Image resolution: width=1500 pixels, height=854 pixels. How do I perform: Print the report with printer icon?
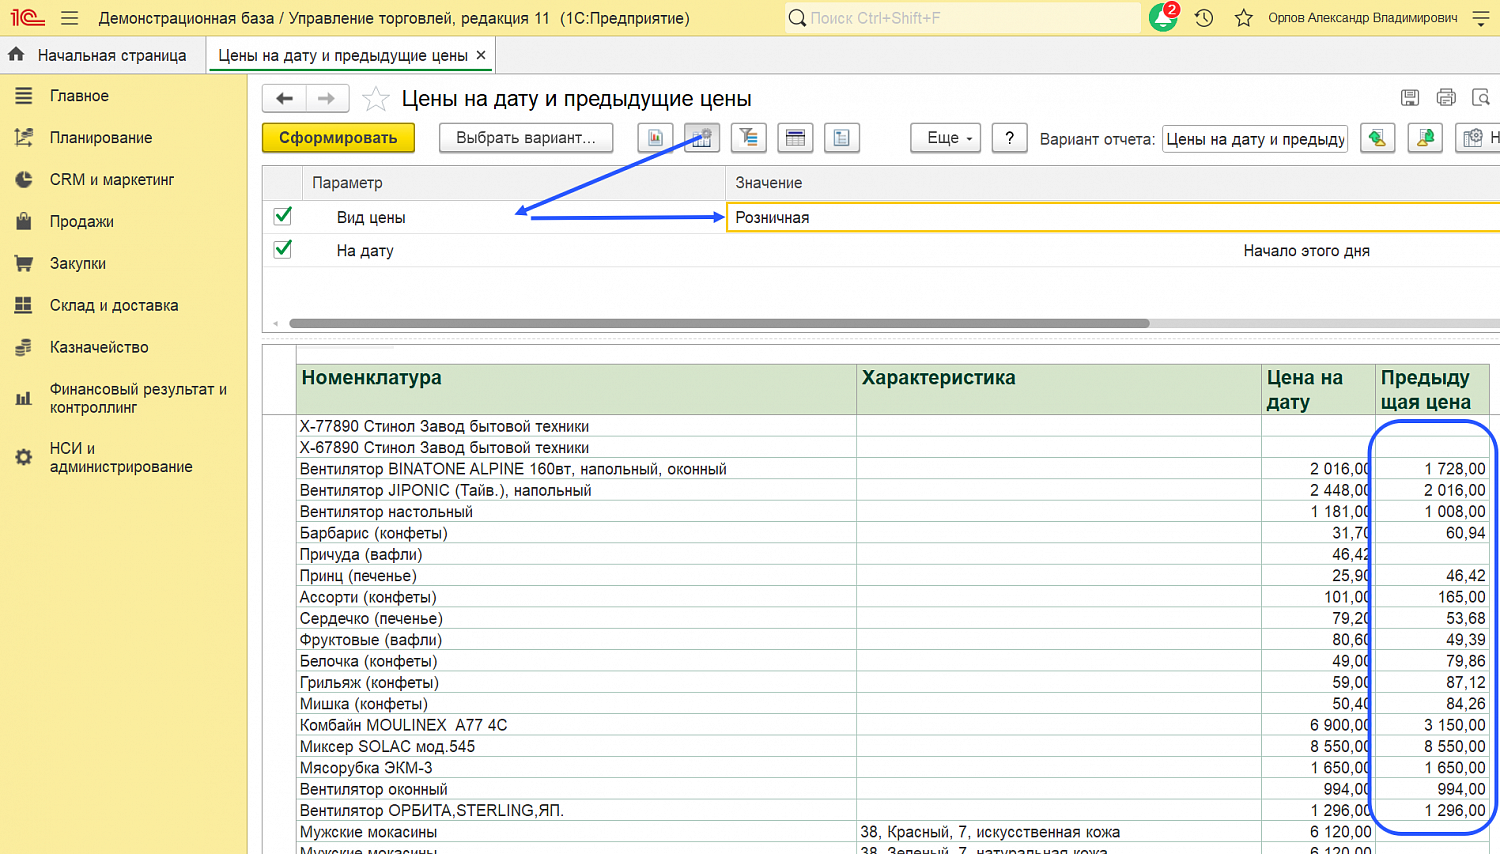[1446, 97]
